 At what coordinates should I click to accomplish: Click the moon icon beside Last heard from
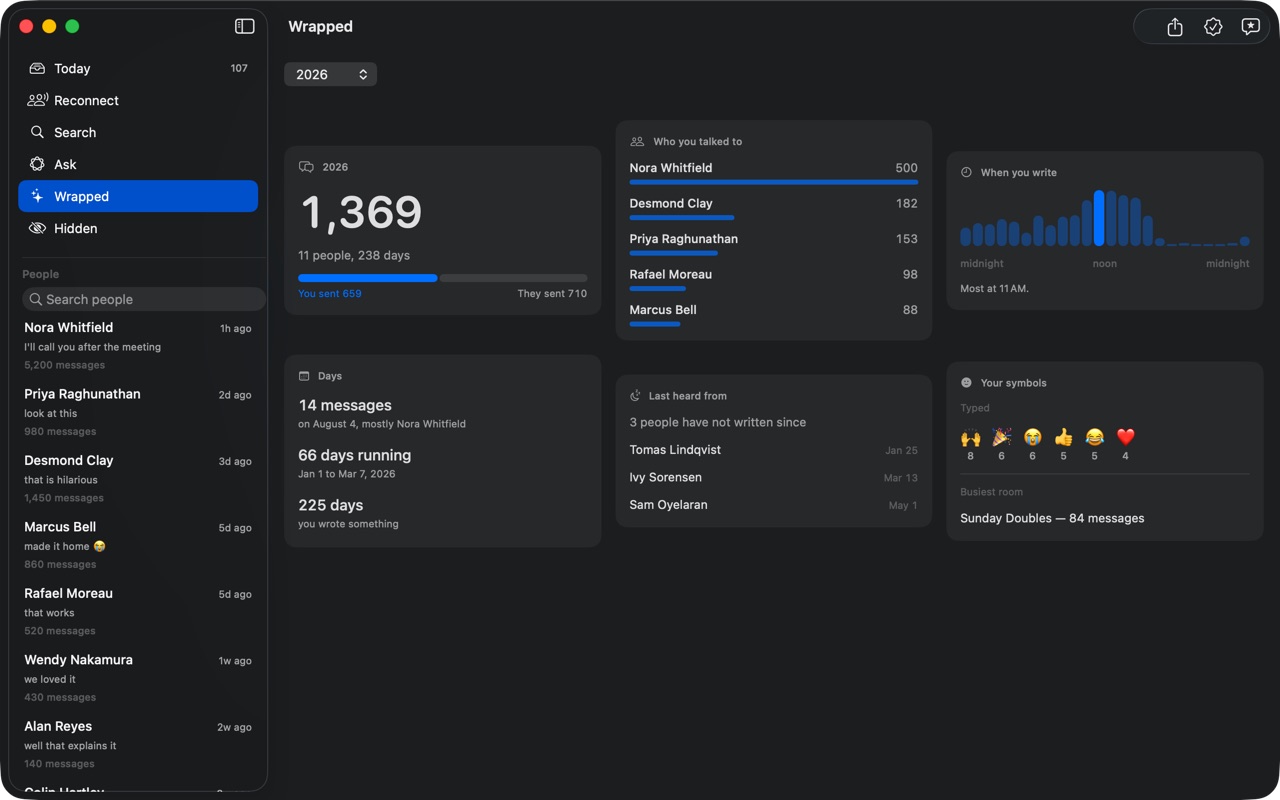635,396
